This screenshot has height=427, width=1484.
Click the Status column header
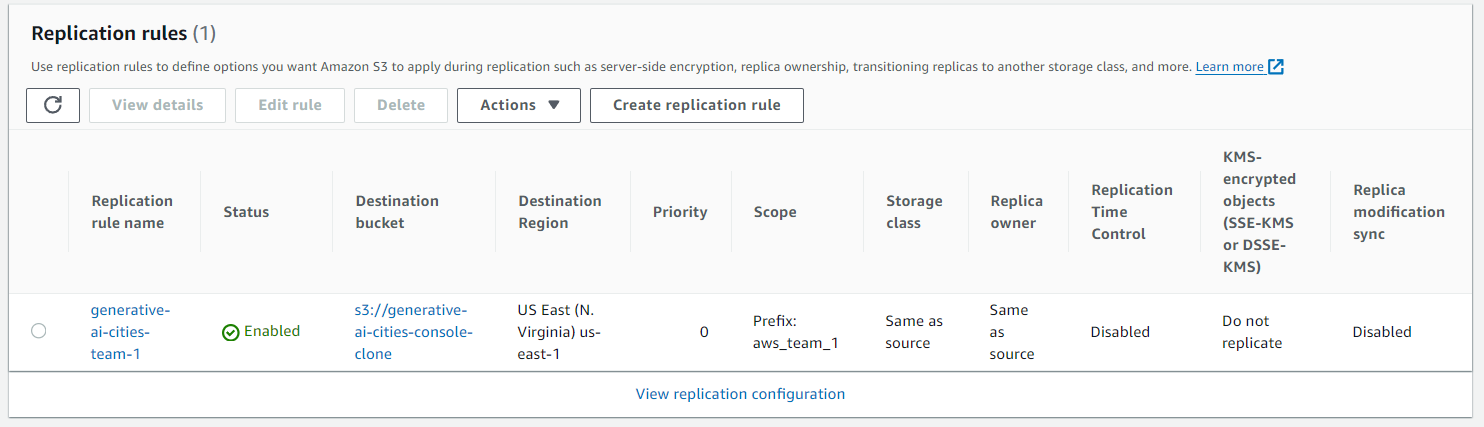pyautogui.click(x=246, y=212)
